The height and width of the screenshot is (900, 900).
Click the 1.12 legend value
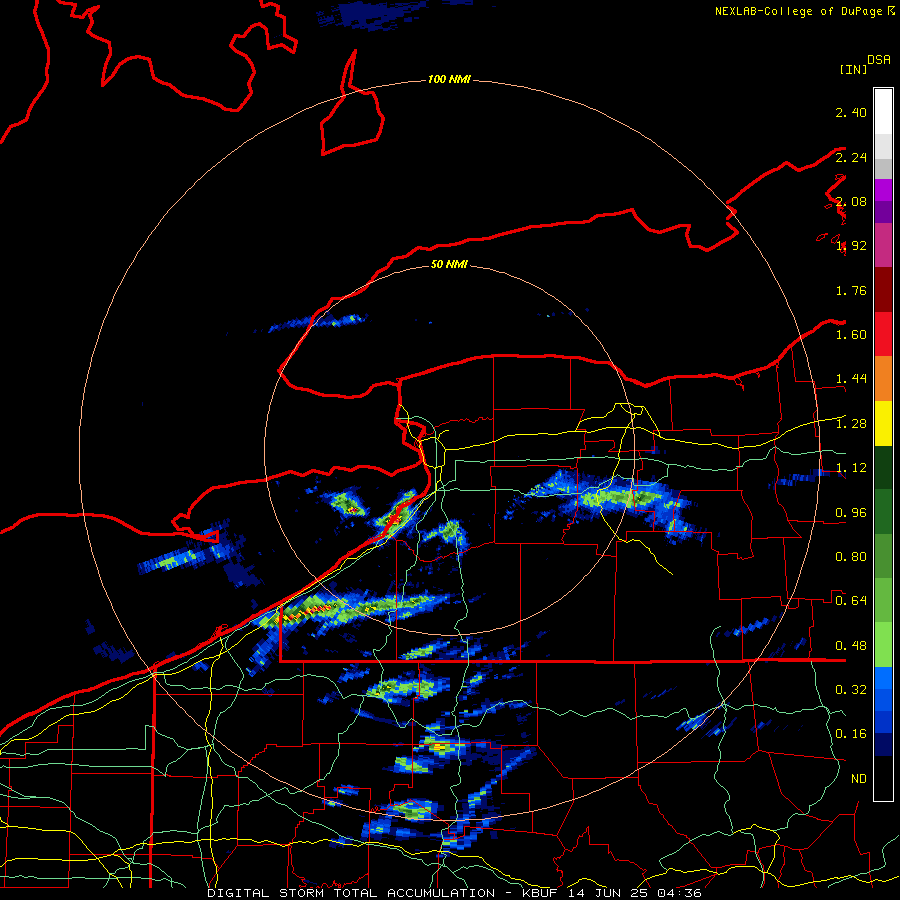click(x=851, y=468)
